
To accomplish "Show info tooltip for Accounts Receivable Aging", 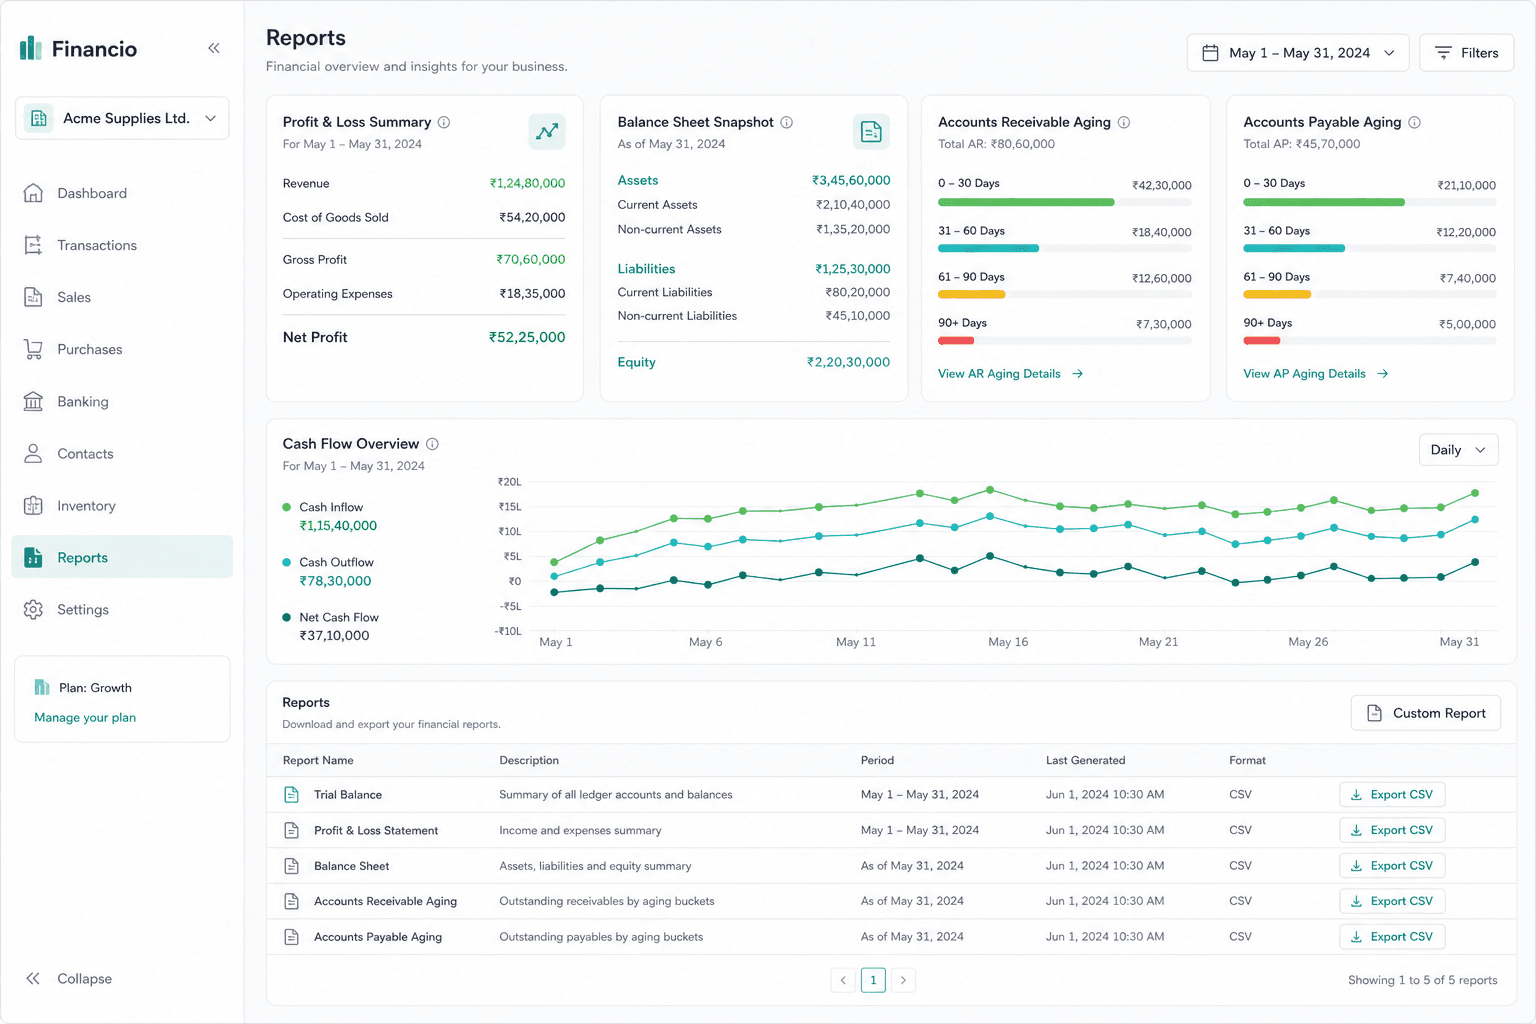I will coord(1124,122).
